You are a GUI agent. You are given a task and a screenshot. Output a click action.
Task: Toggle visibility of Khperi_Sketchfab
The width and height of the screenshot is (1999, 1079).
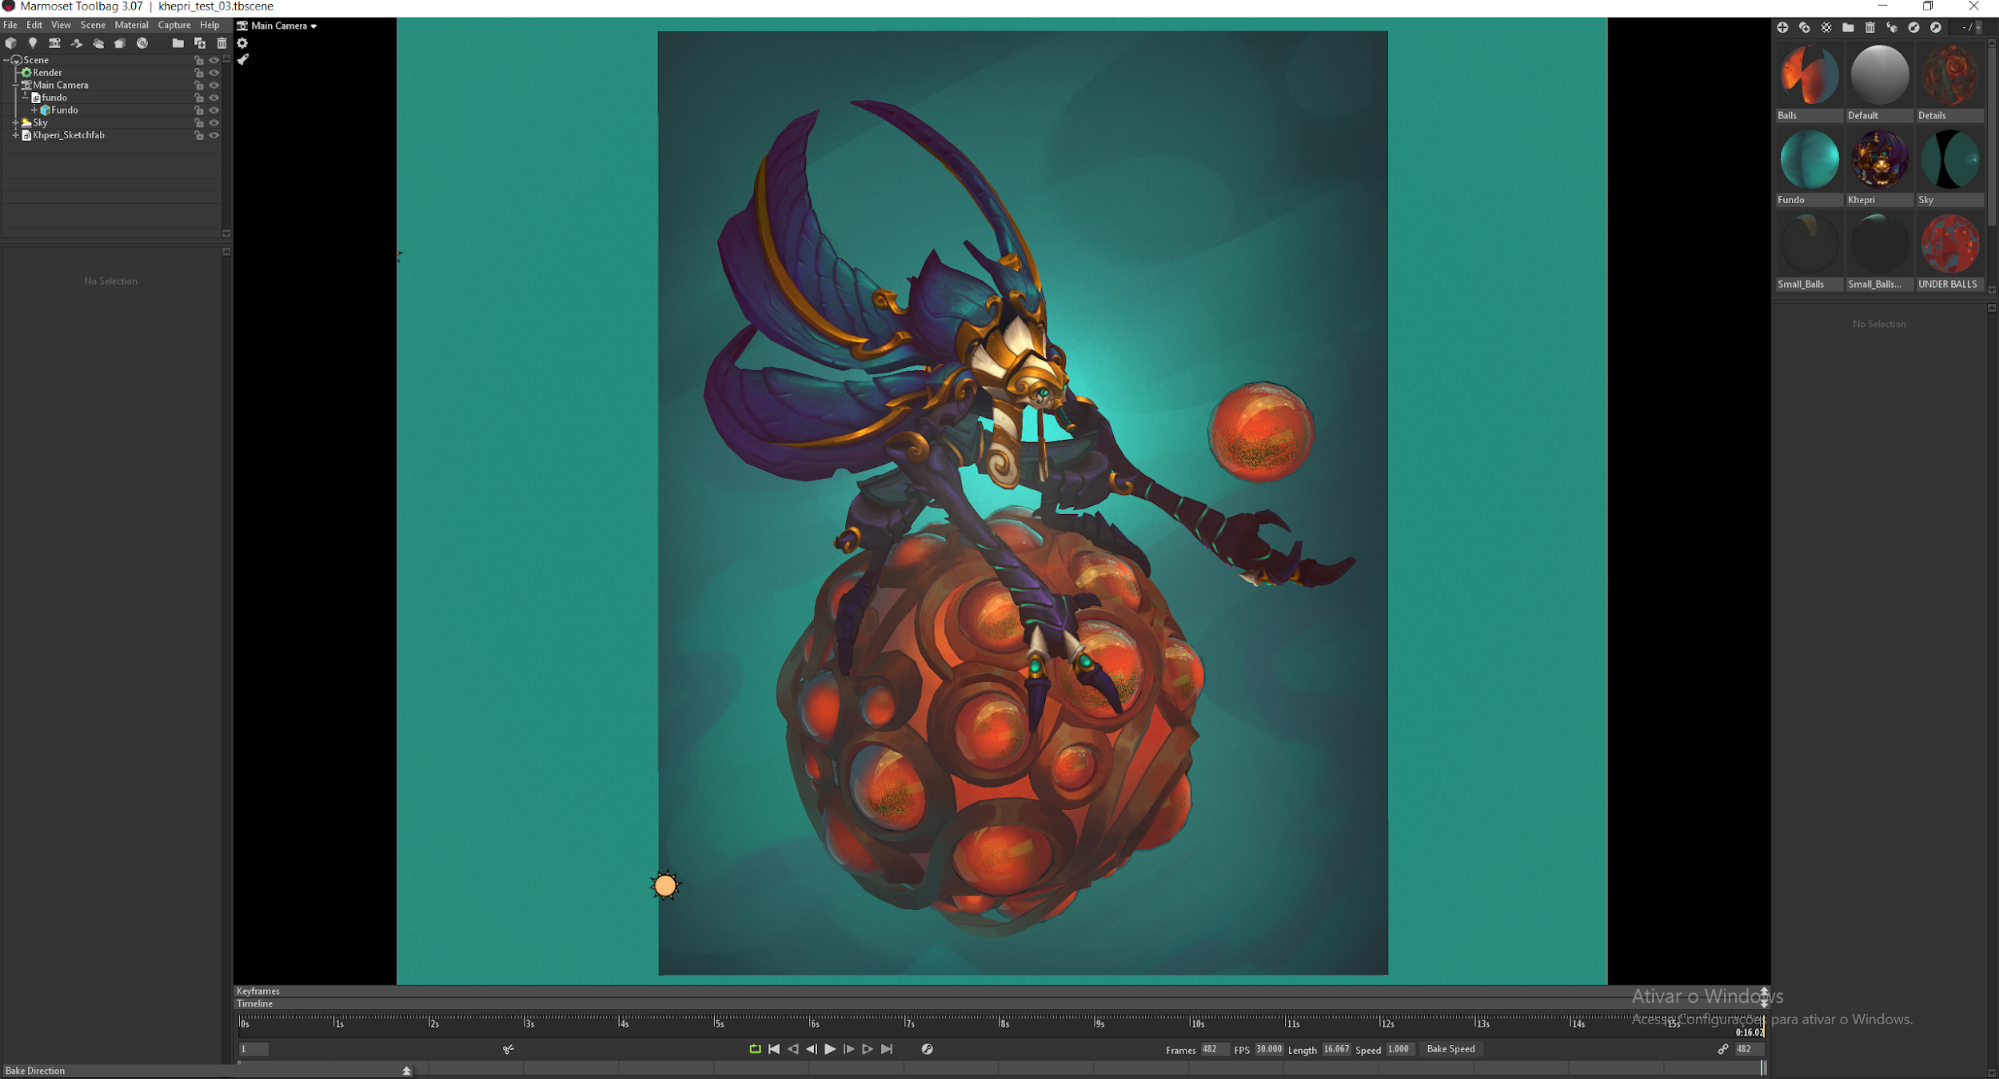(x=214, y=135)
